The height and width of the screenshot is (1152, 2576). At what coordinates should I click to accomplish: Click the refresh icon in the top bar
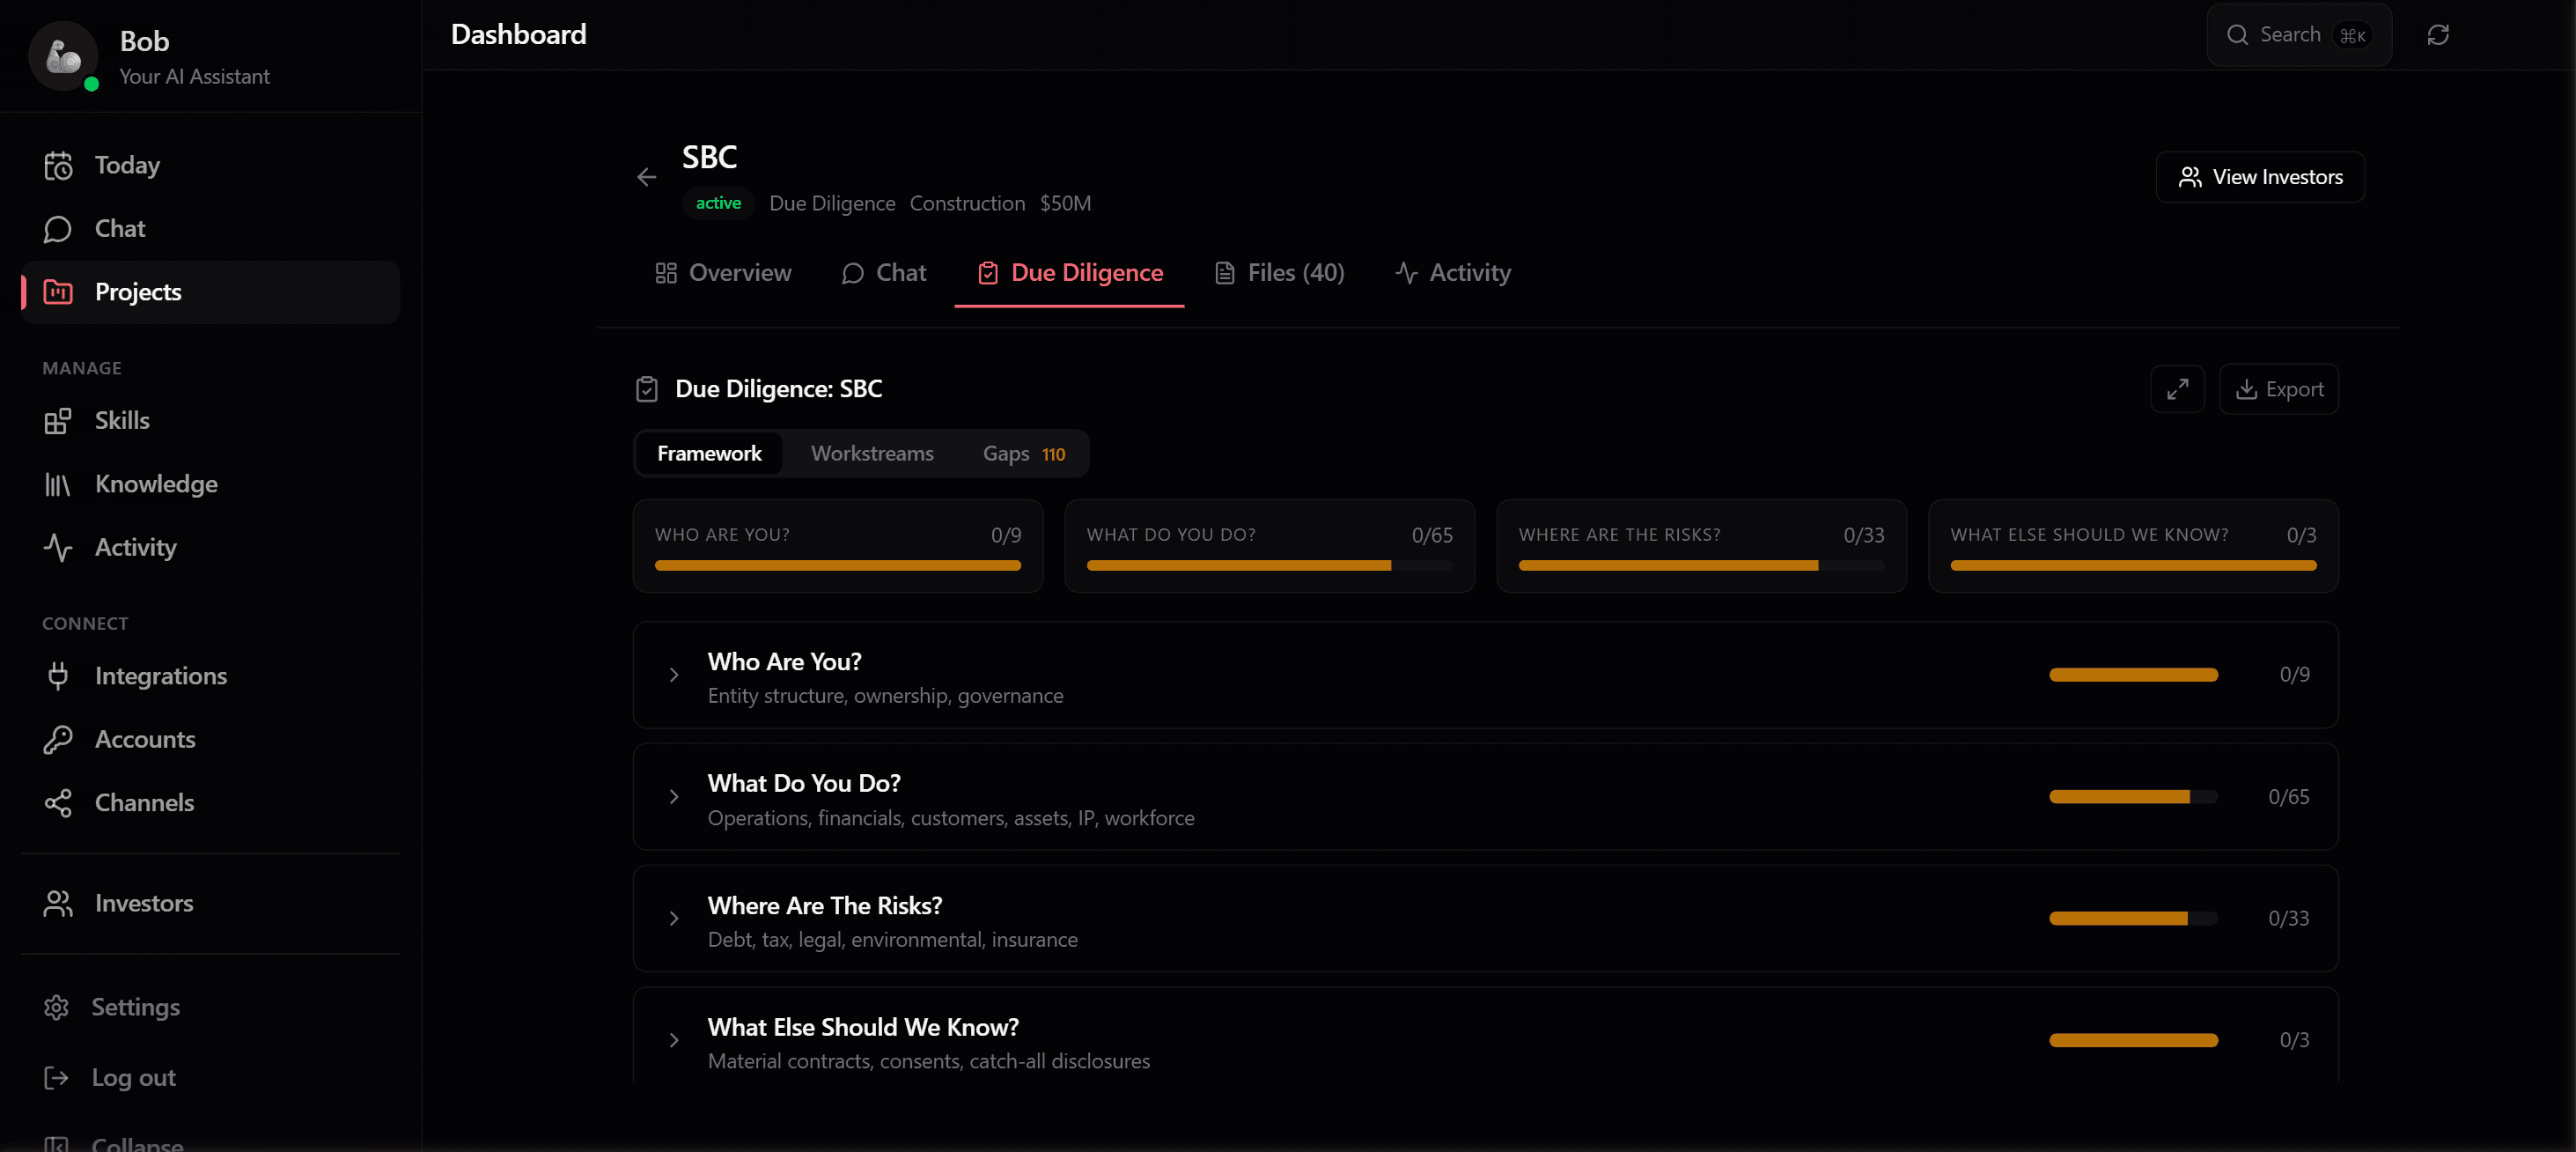2438,34
